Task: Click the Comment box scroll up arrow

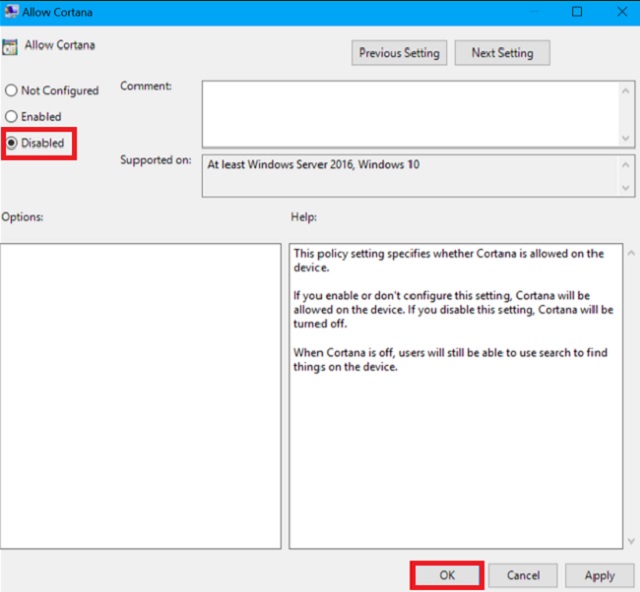Action: pyautogui.click(x=626, y=91)
